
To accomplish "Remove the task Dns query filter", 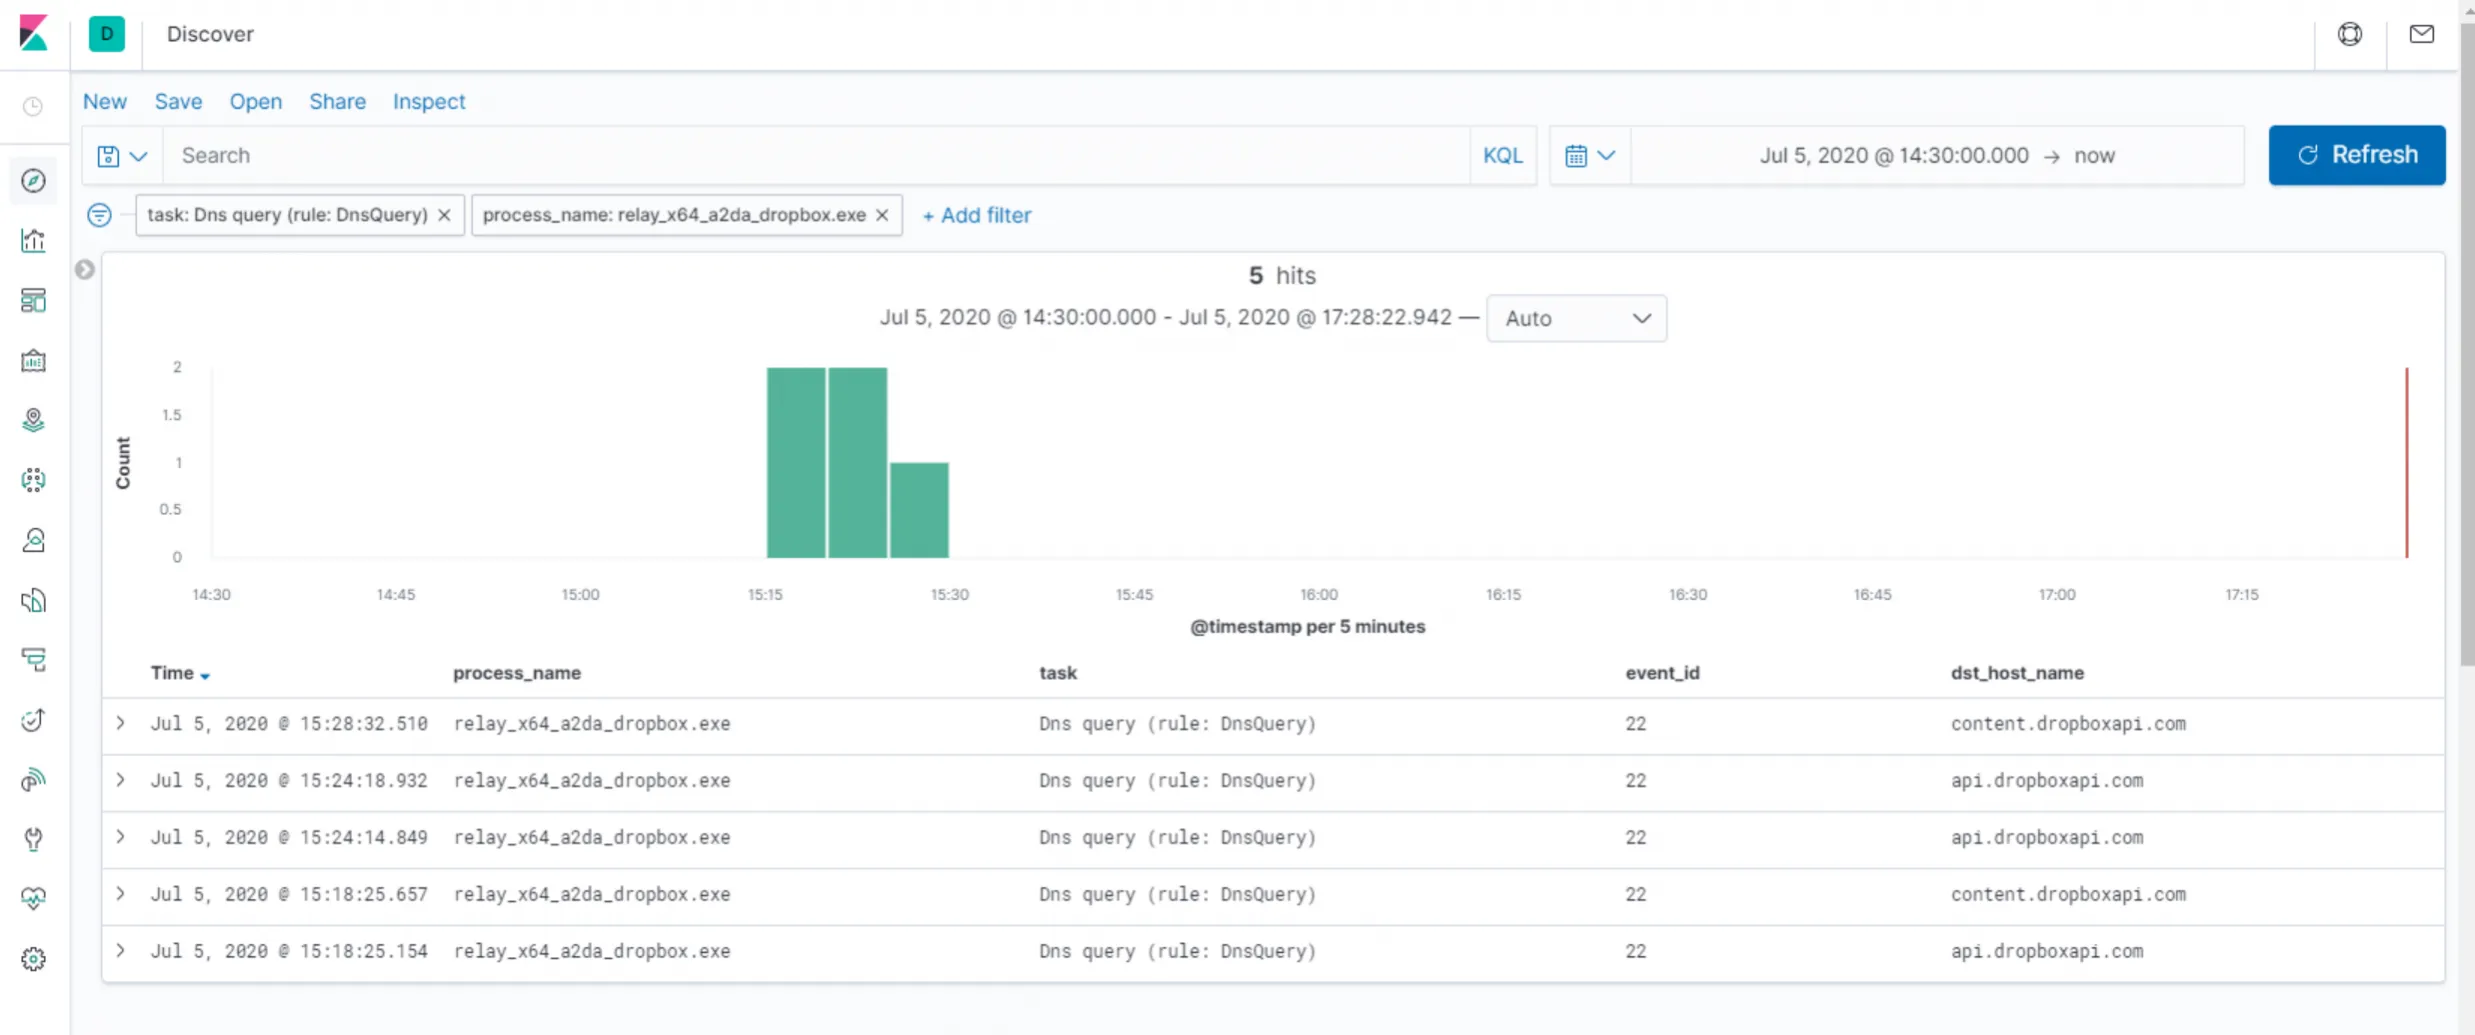I will click(444, 215).
